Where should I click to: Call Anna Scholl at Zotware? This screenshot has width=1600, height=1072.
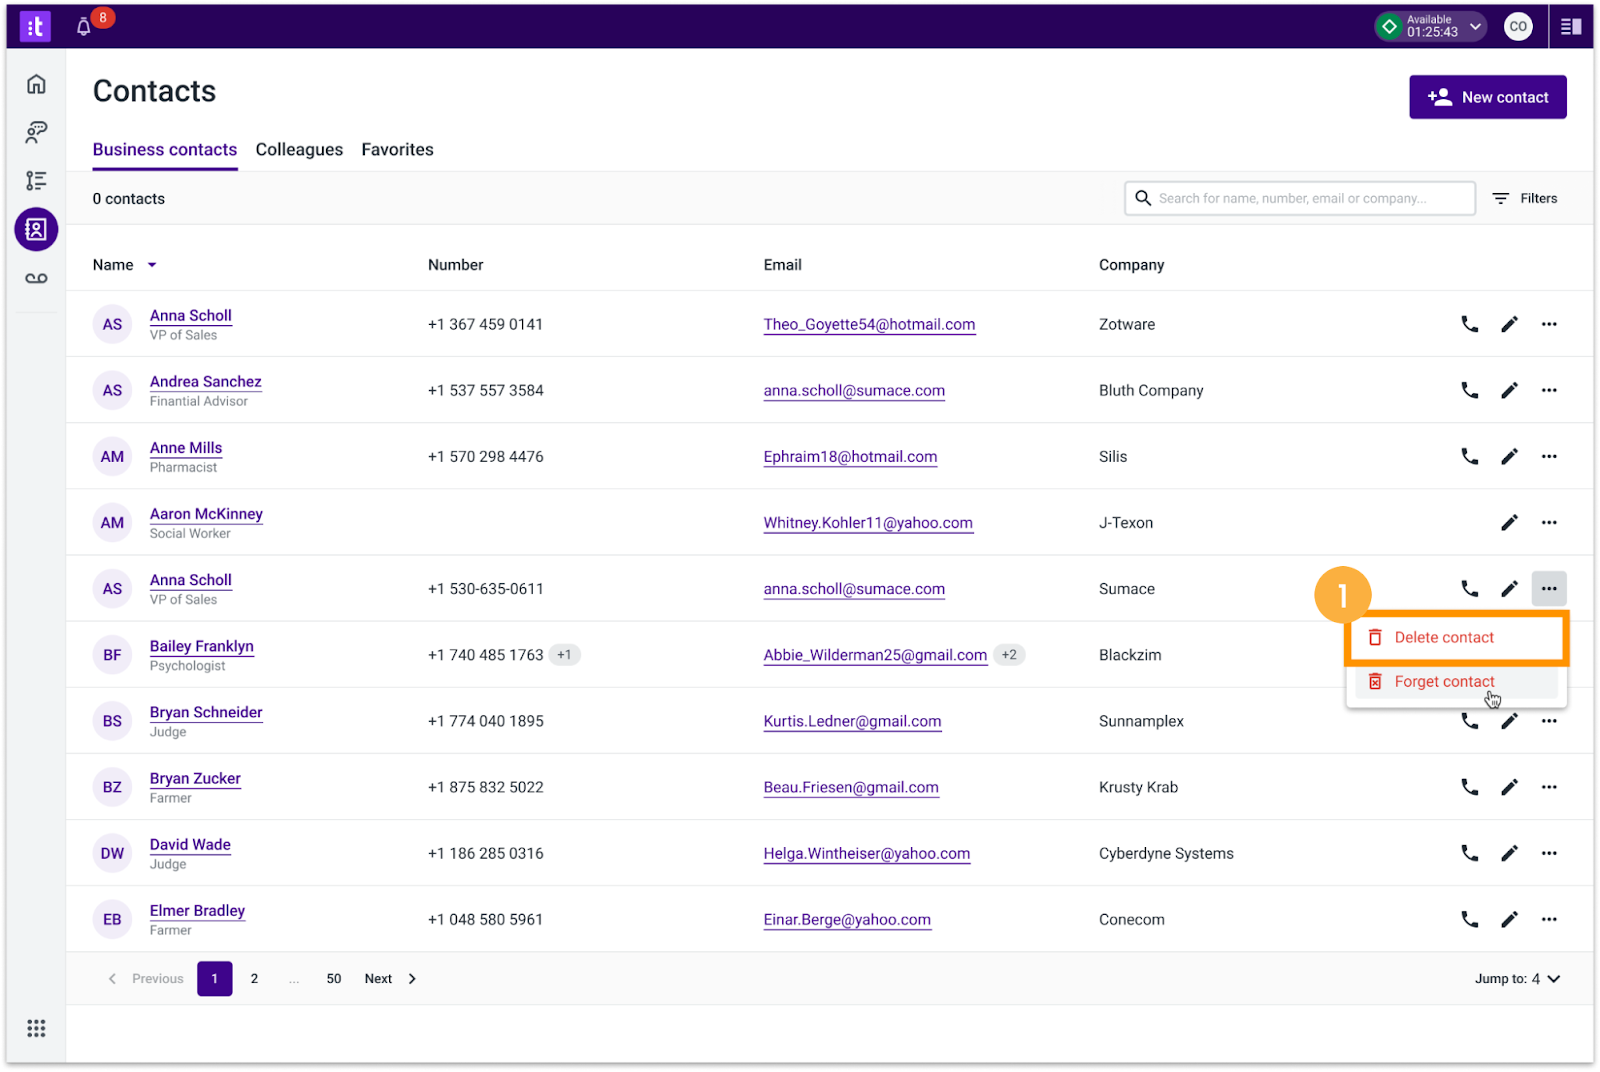click(1469, 324)
